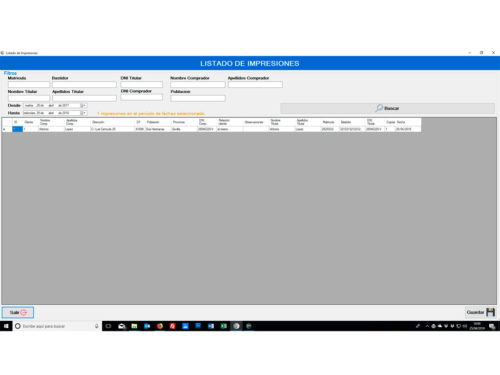Focus the Apellidos Comprador filter field
The height and width of the screenshot is (375, 500).
click(255, 85)
